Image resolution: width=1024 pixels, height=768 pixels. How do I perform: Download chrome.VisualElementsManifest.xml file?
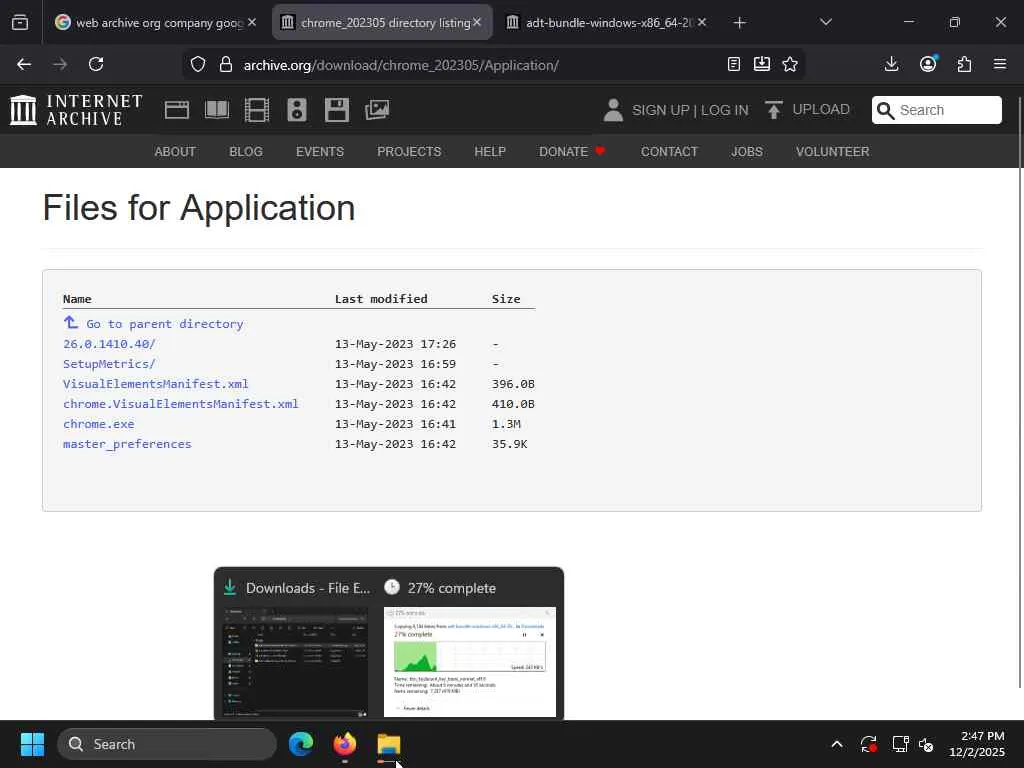click(x=180, y=404)
